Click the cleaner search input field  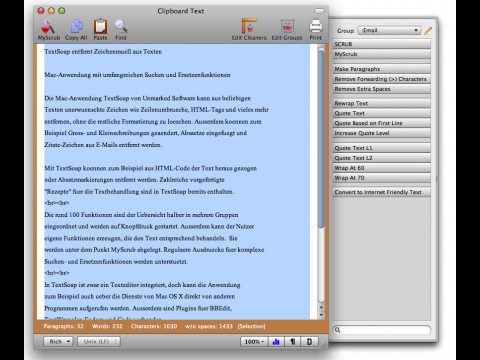click(x=382, y=330)
